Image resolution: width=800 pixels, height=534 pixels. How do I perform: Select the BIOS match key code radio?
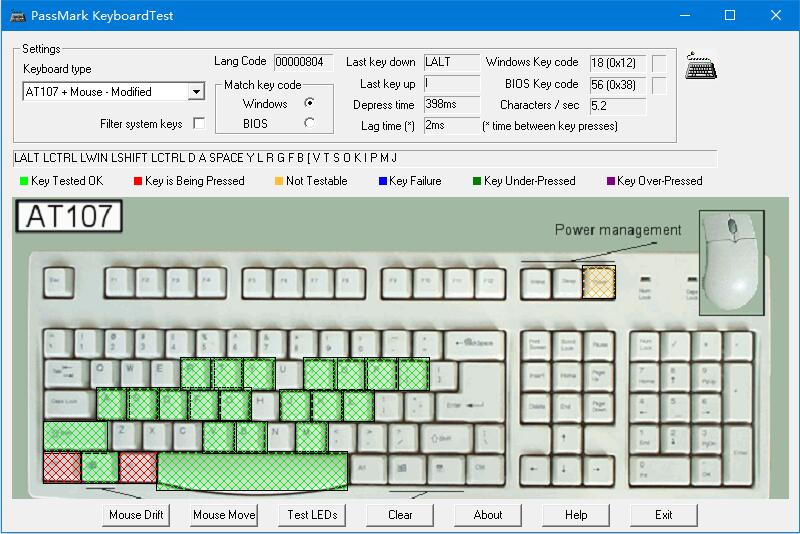point(309,123)
